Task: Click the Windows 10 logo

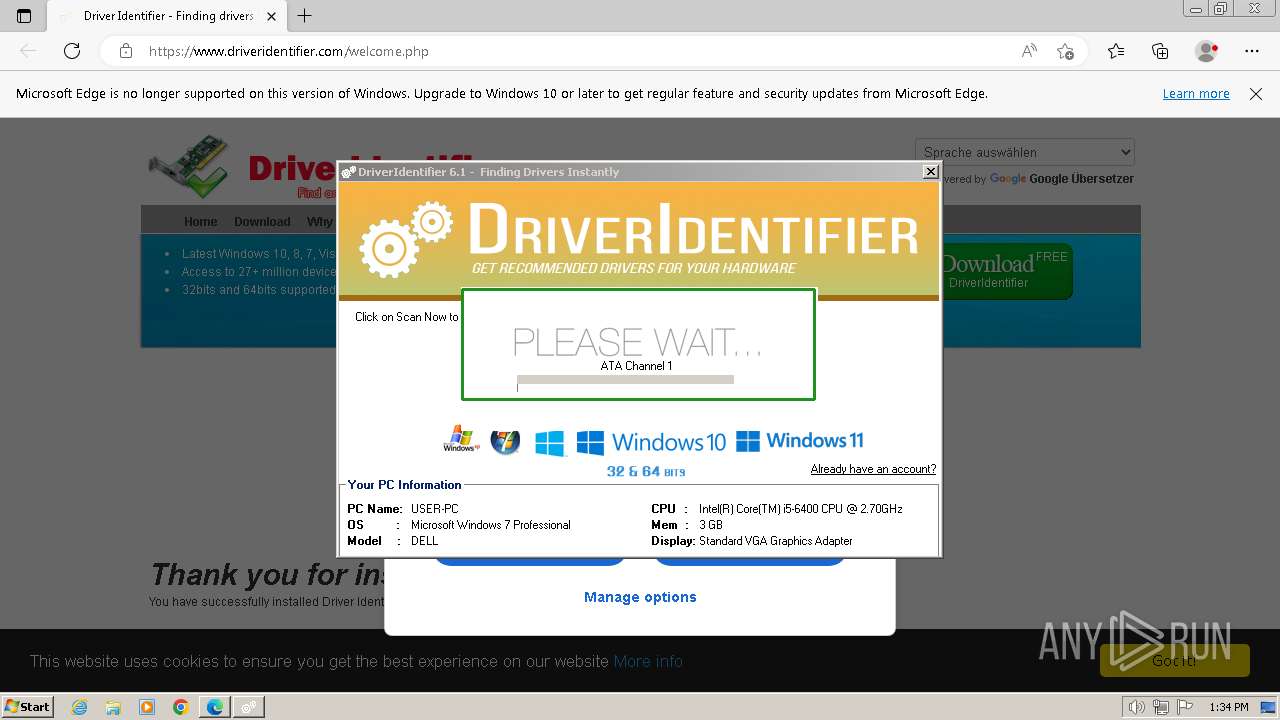Action: pyautogui.click(x=651, y=442)
